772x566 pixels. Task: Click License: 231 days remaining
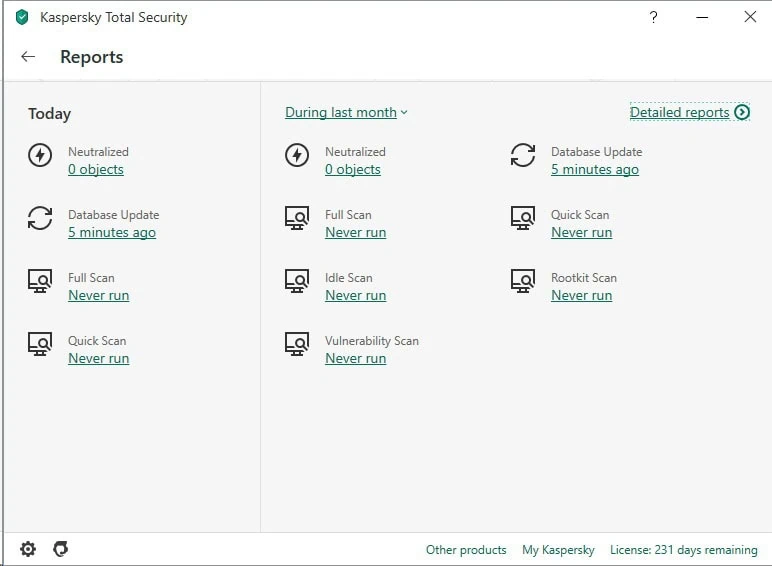[683, 550]
